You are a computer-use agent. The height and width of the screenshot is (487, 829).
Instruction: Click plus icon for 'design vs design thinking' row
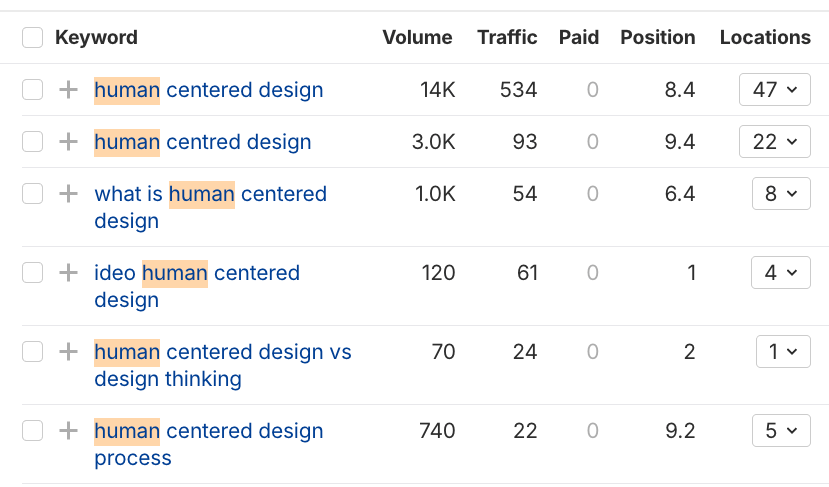[x=68, y=352]
